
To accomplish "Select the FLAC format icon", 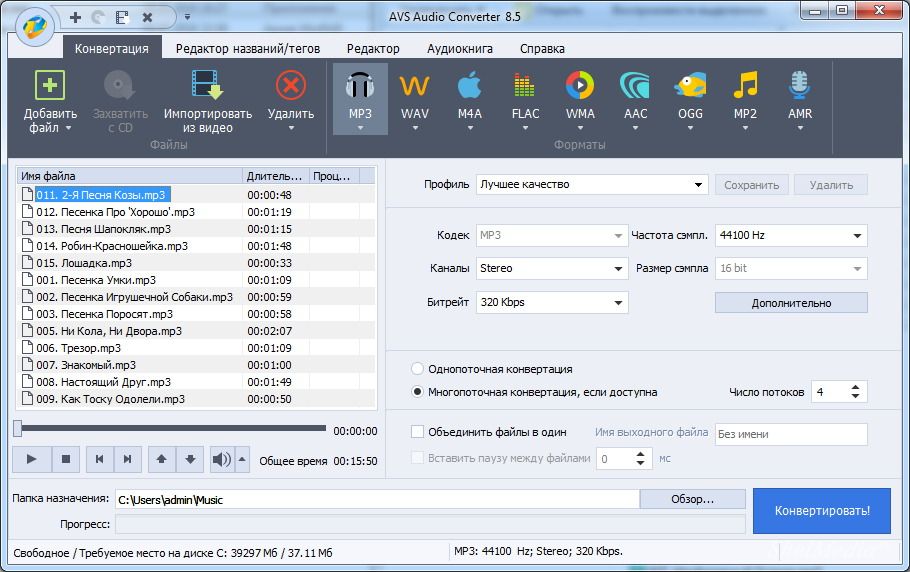I will click(525, 85).
